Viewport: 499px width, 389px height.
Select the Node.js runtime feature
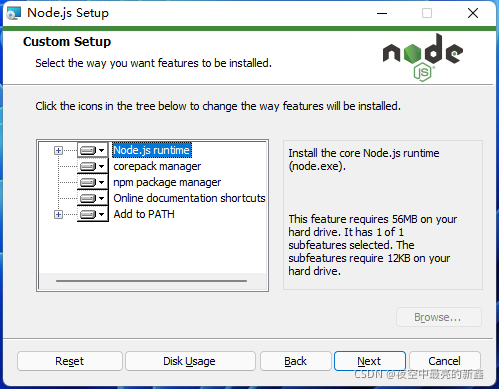coord(152,150)
